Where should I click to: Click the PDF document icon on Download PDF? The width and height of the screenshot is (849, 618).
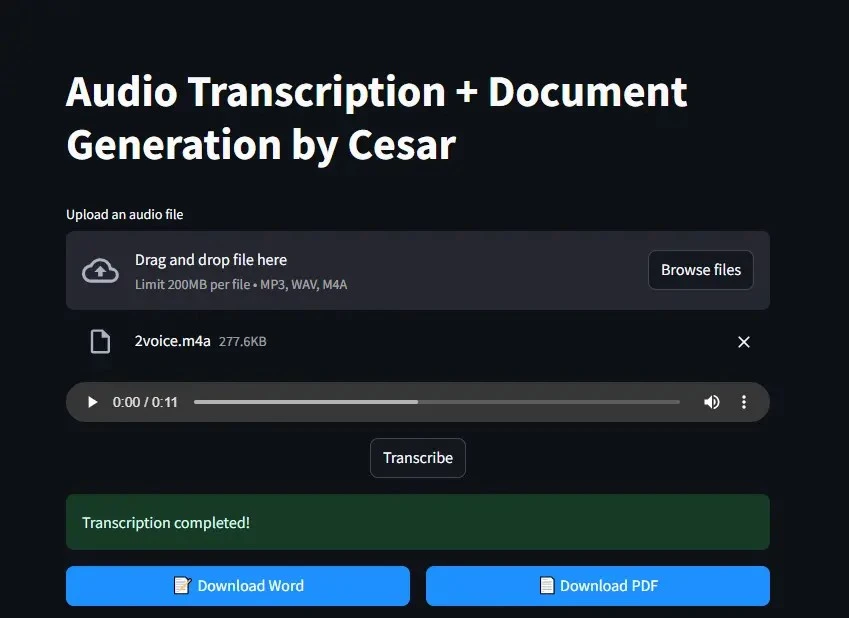(x=546, y=586)
